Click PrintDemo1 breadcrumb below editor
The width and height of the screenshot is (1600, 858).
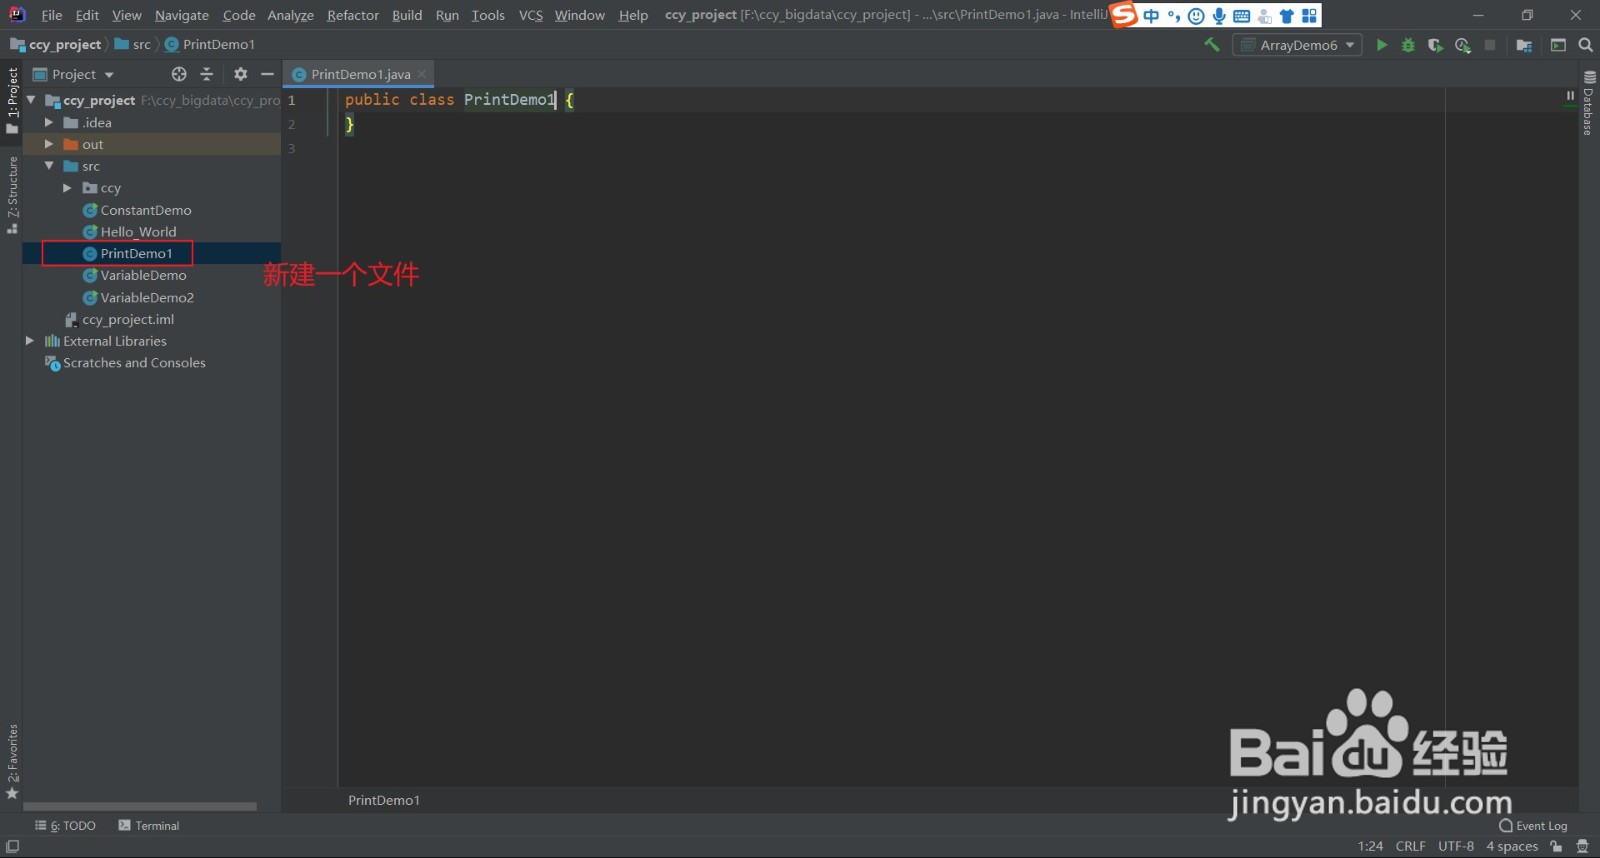[384, 800]
